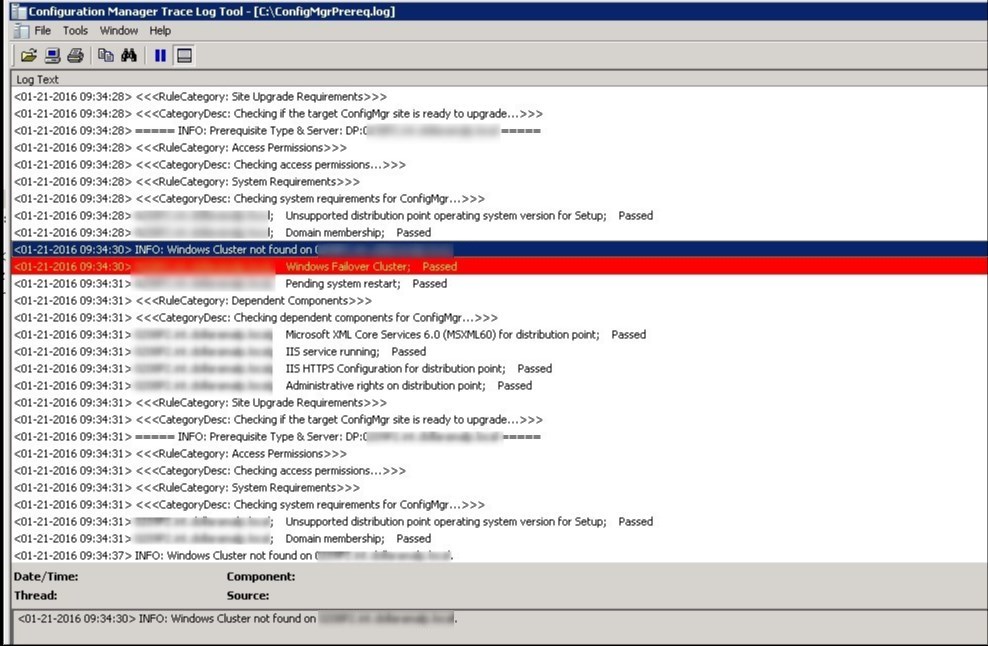This screenshot has height=646, width=988.
Task: Click the Open log file toolbar icon
Action: (28, 55)
